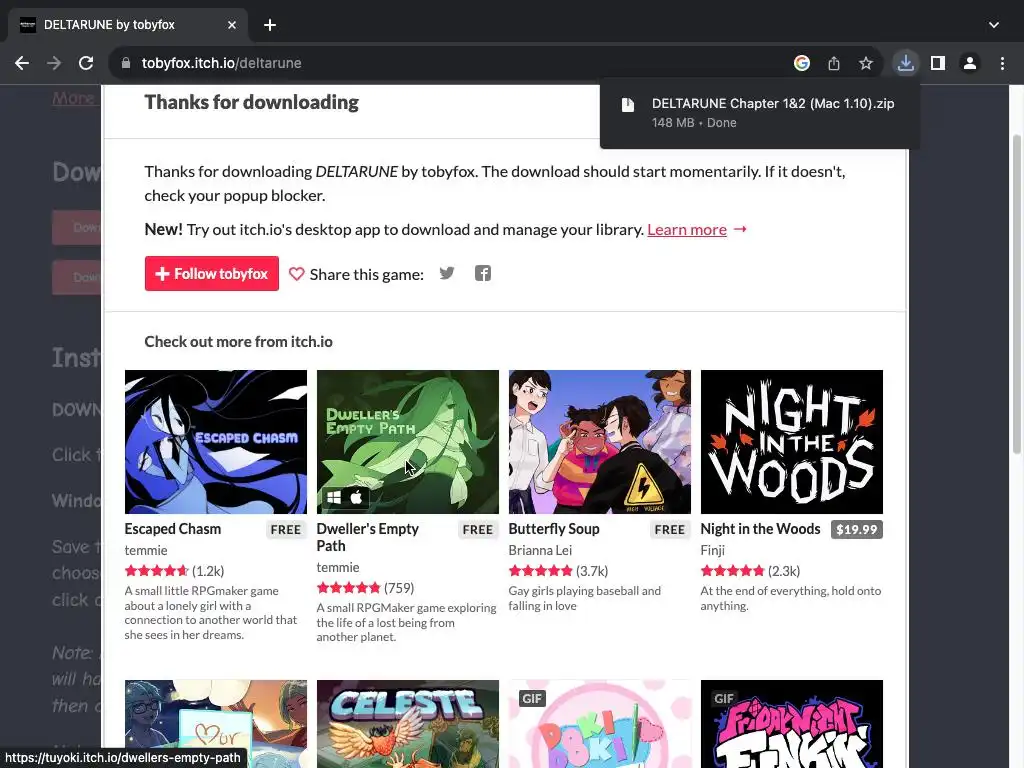Click the file icon in download popup
1024x768 pixels.
(x=628, y=104)
